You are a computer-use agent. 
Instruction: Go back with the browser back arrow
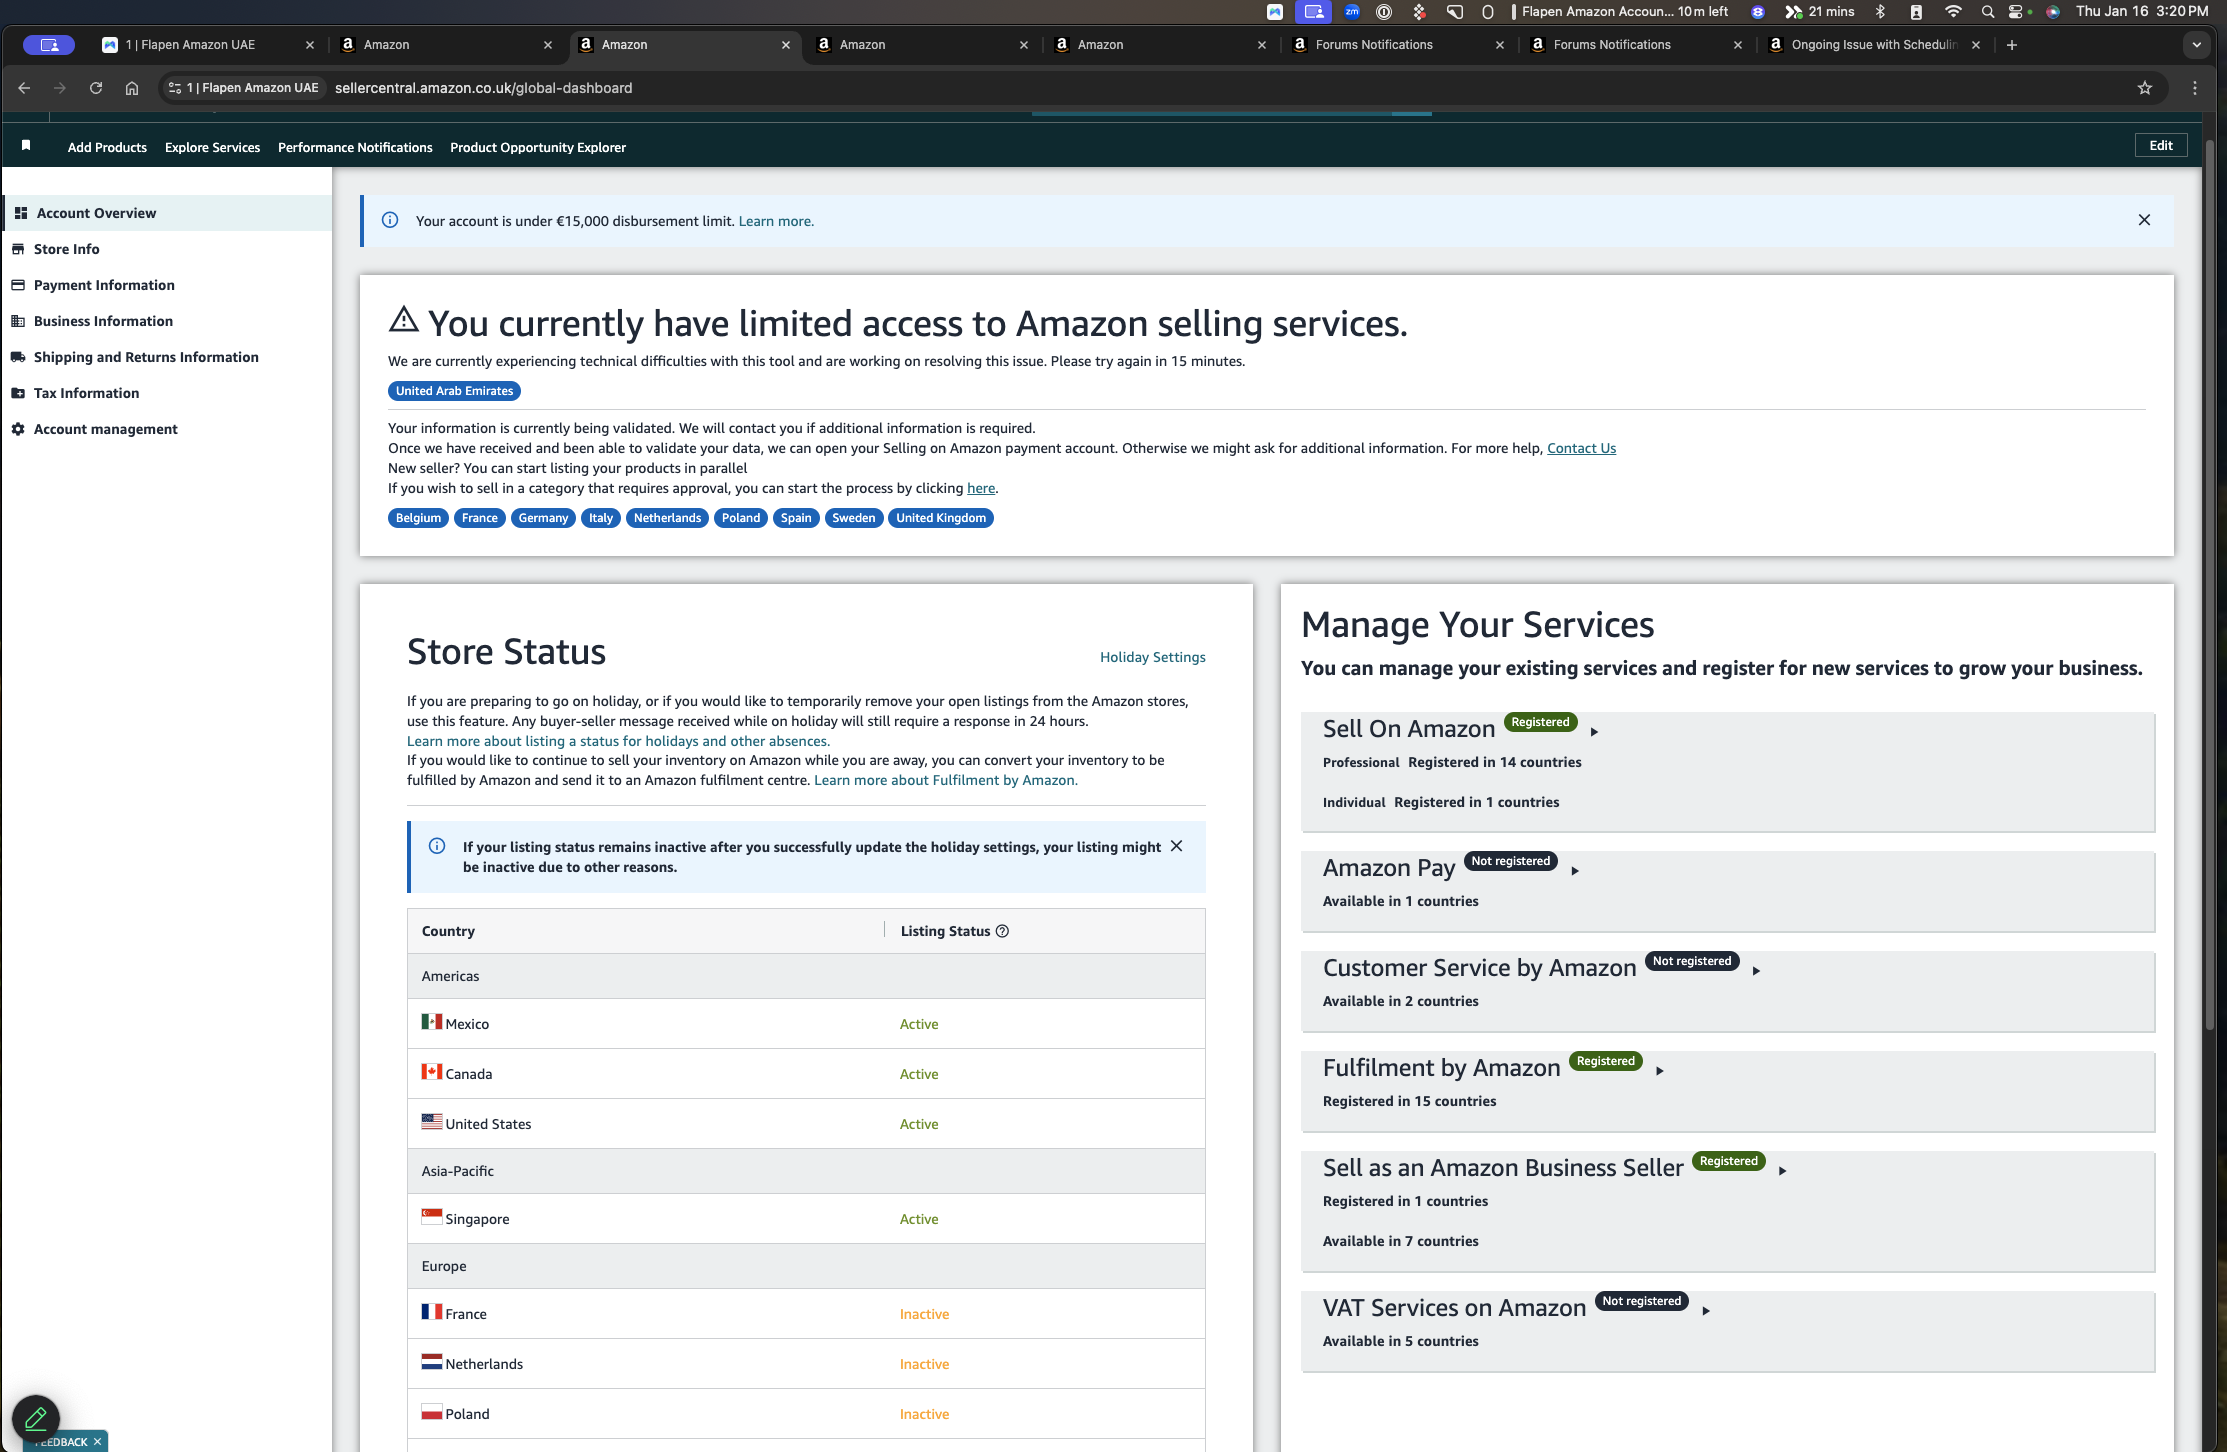coord(24,88)
